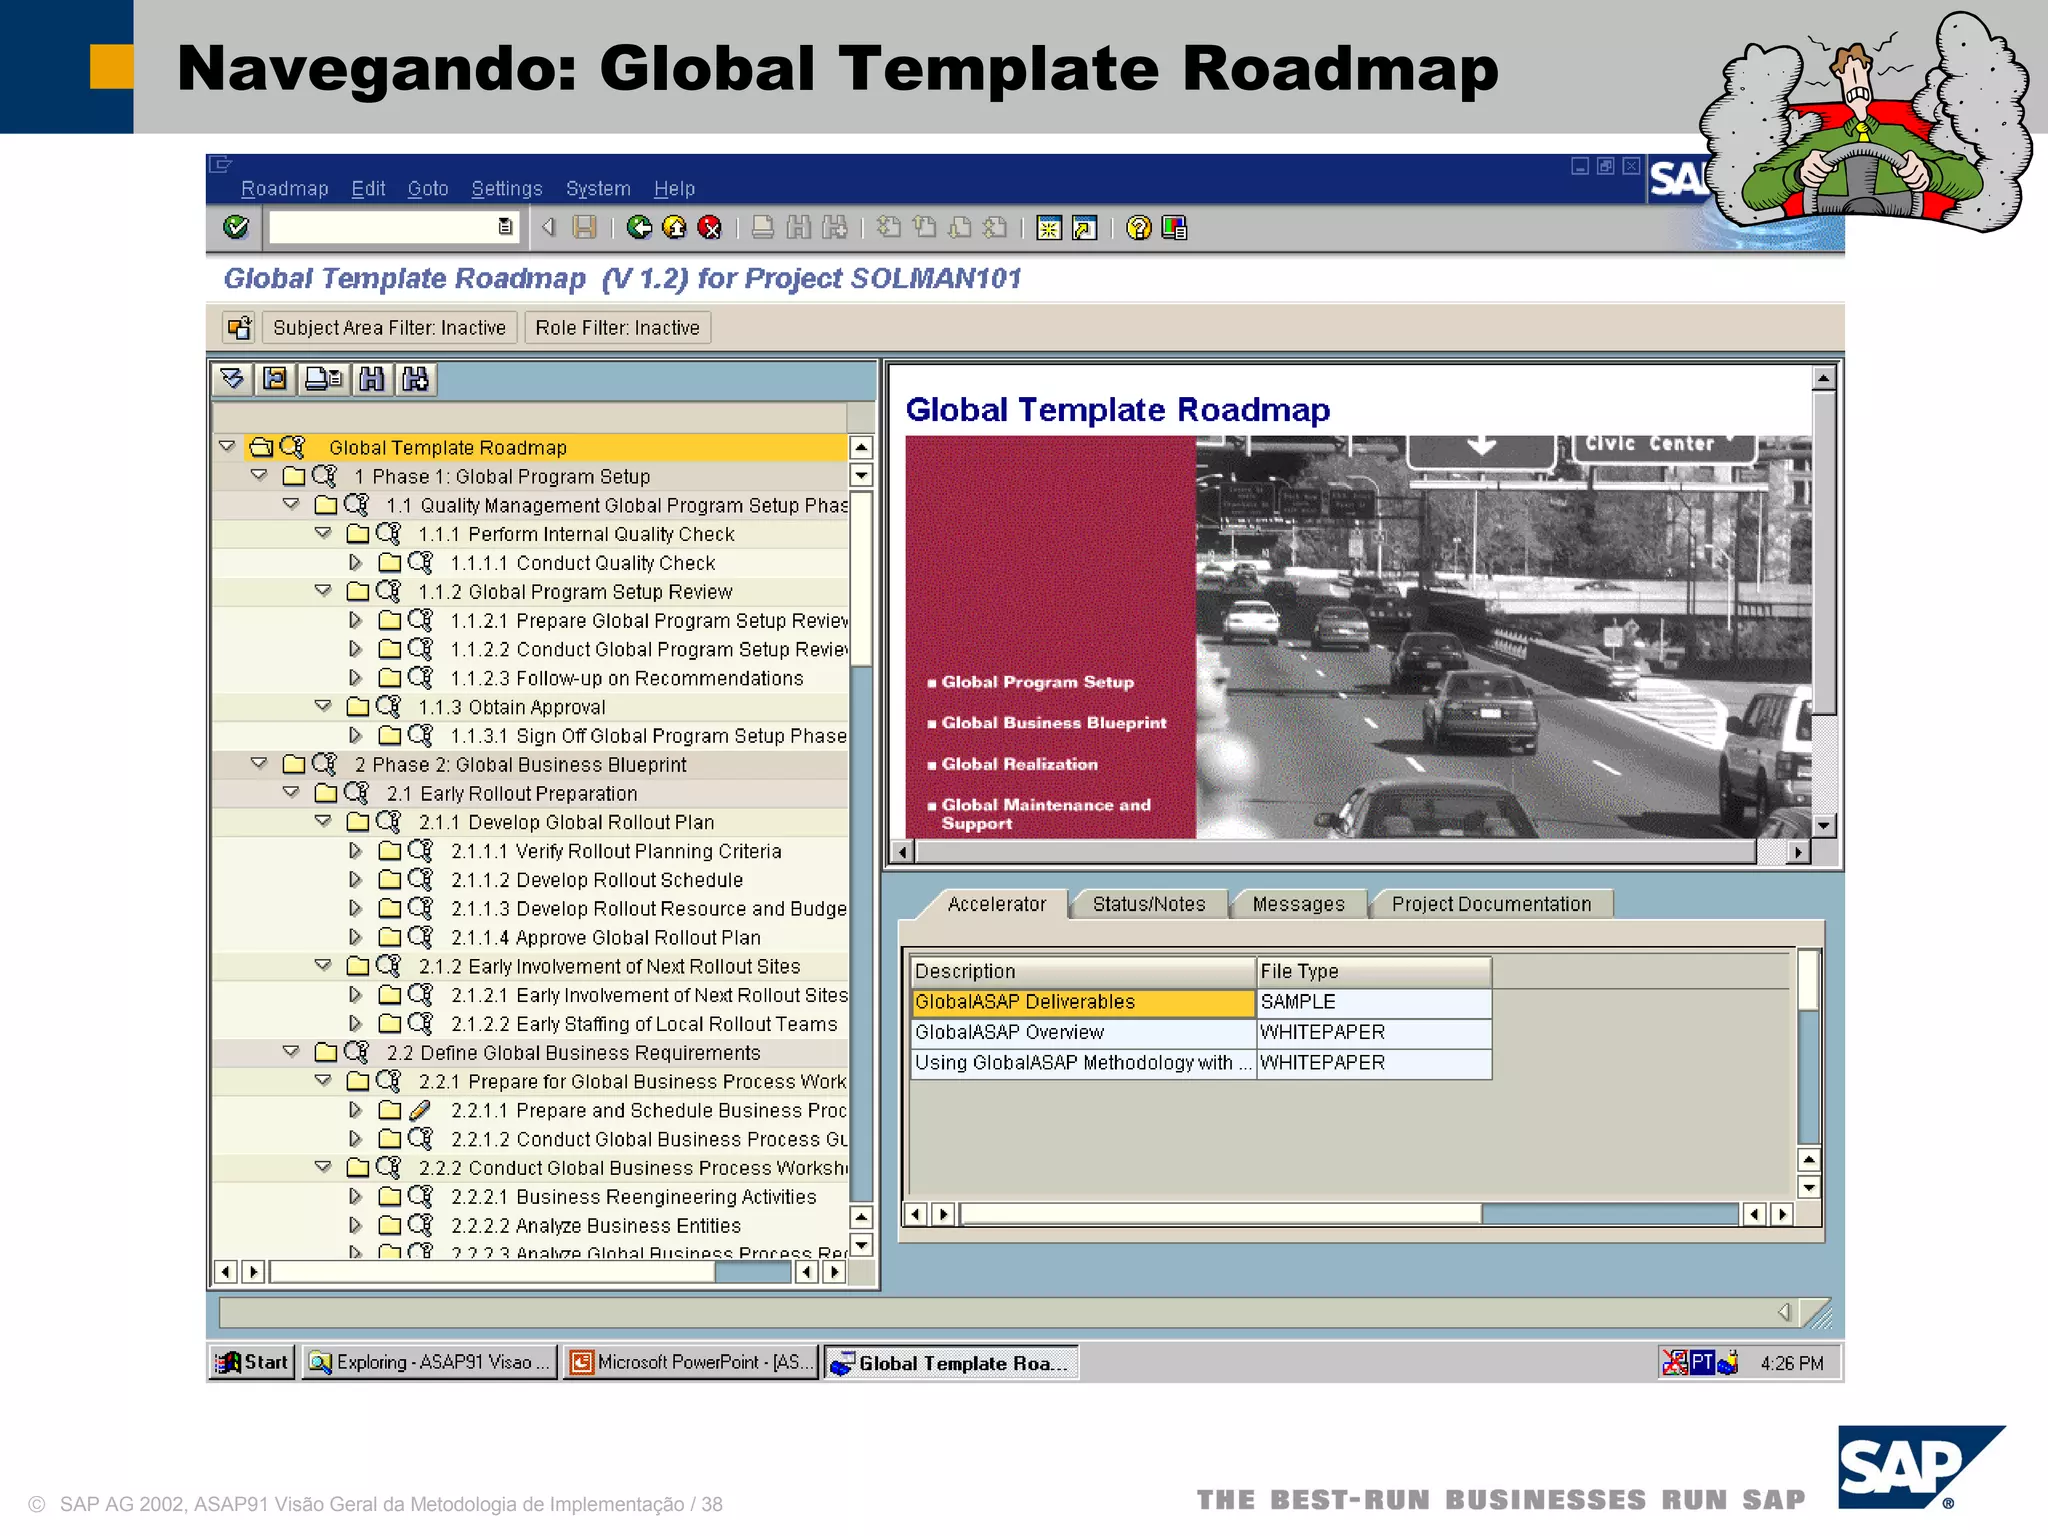Expand 2.1.1.2 Develop Rollout Schedule
The image size is (2048, 1536).
click(x=355, y=879)
